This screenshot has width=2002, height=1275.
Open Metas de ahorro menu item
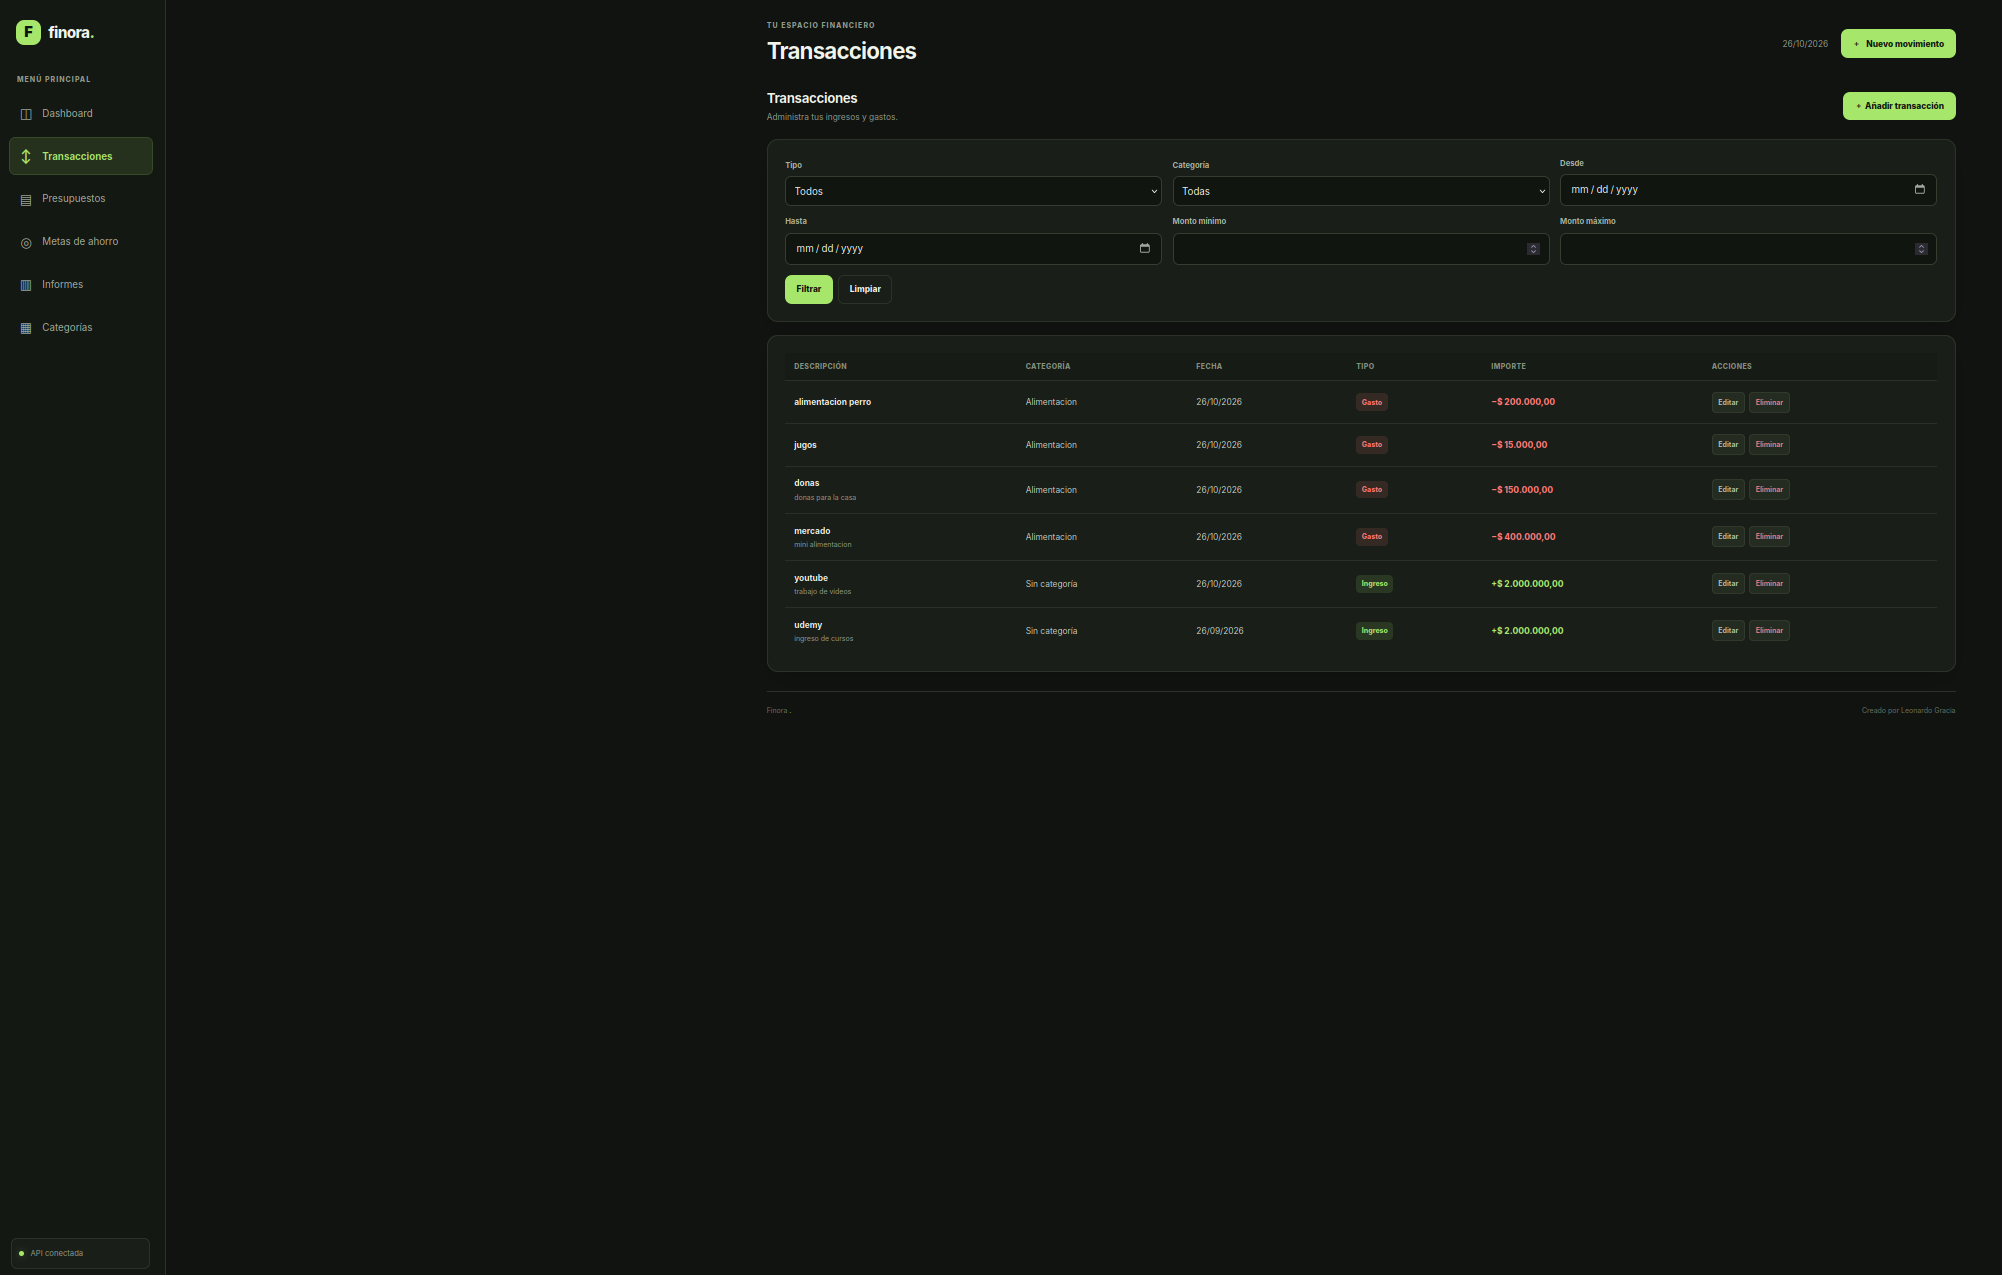click(x=81, y=241)
